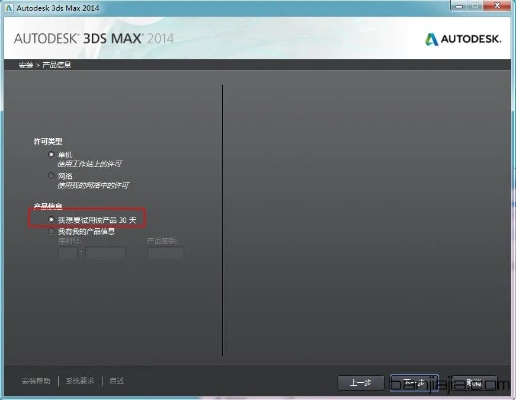Click the 许可类型 heading text
Image resolution: width=516 pixels, height=400 pixels.
pos(48,141)
